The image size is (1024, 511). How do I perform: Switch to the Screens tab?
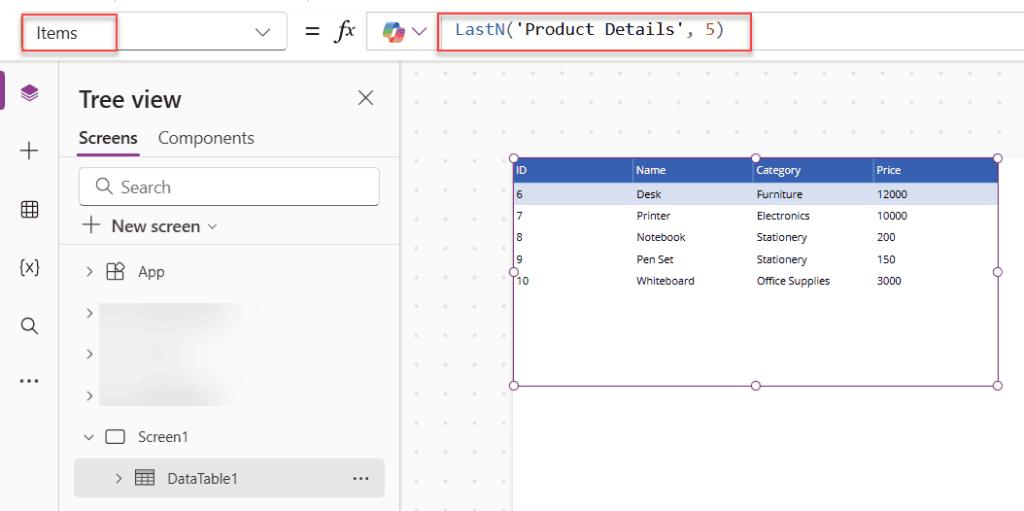point(108,138)
